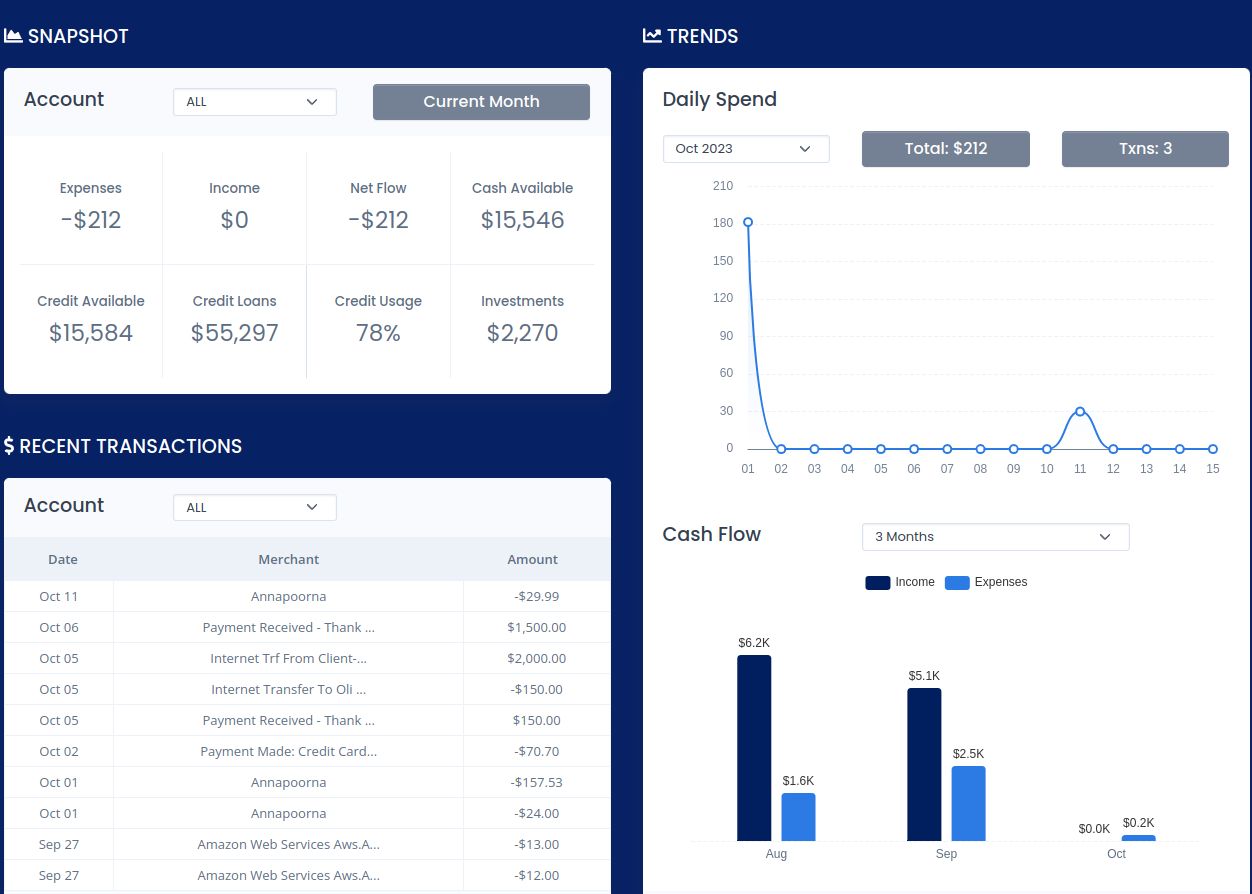Viewport: 1252px width, 894px height.
Task: Click the Trends line-chart icon
Action: [652, 36]
